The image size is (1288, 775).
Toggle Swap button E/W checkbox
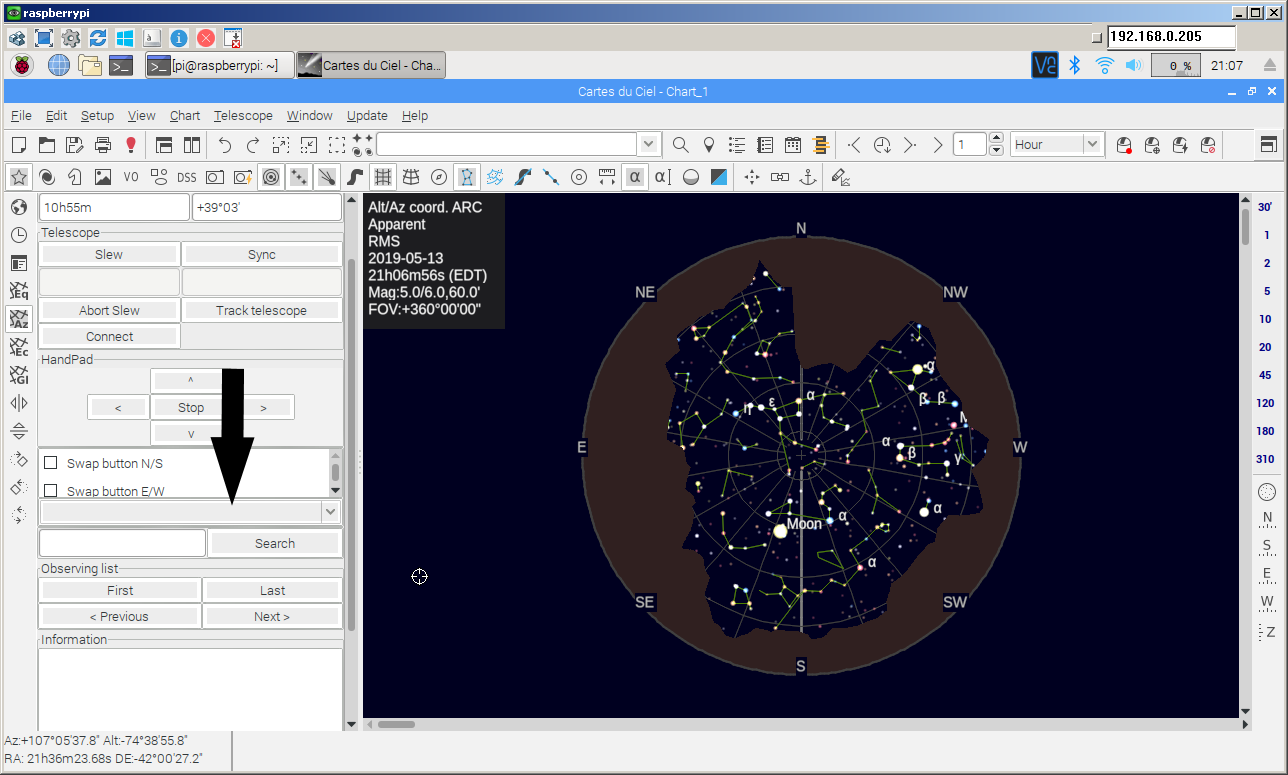point(51,491)
